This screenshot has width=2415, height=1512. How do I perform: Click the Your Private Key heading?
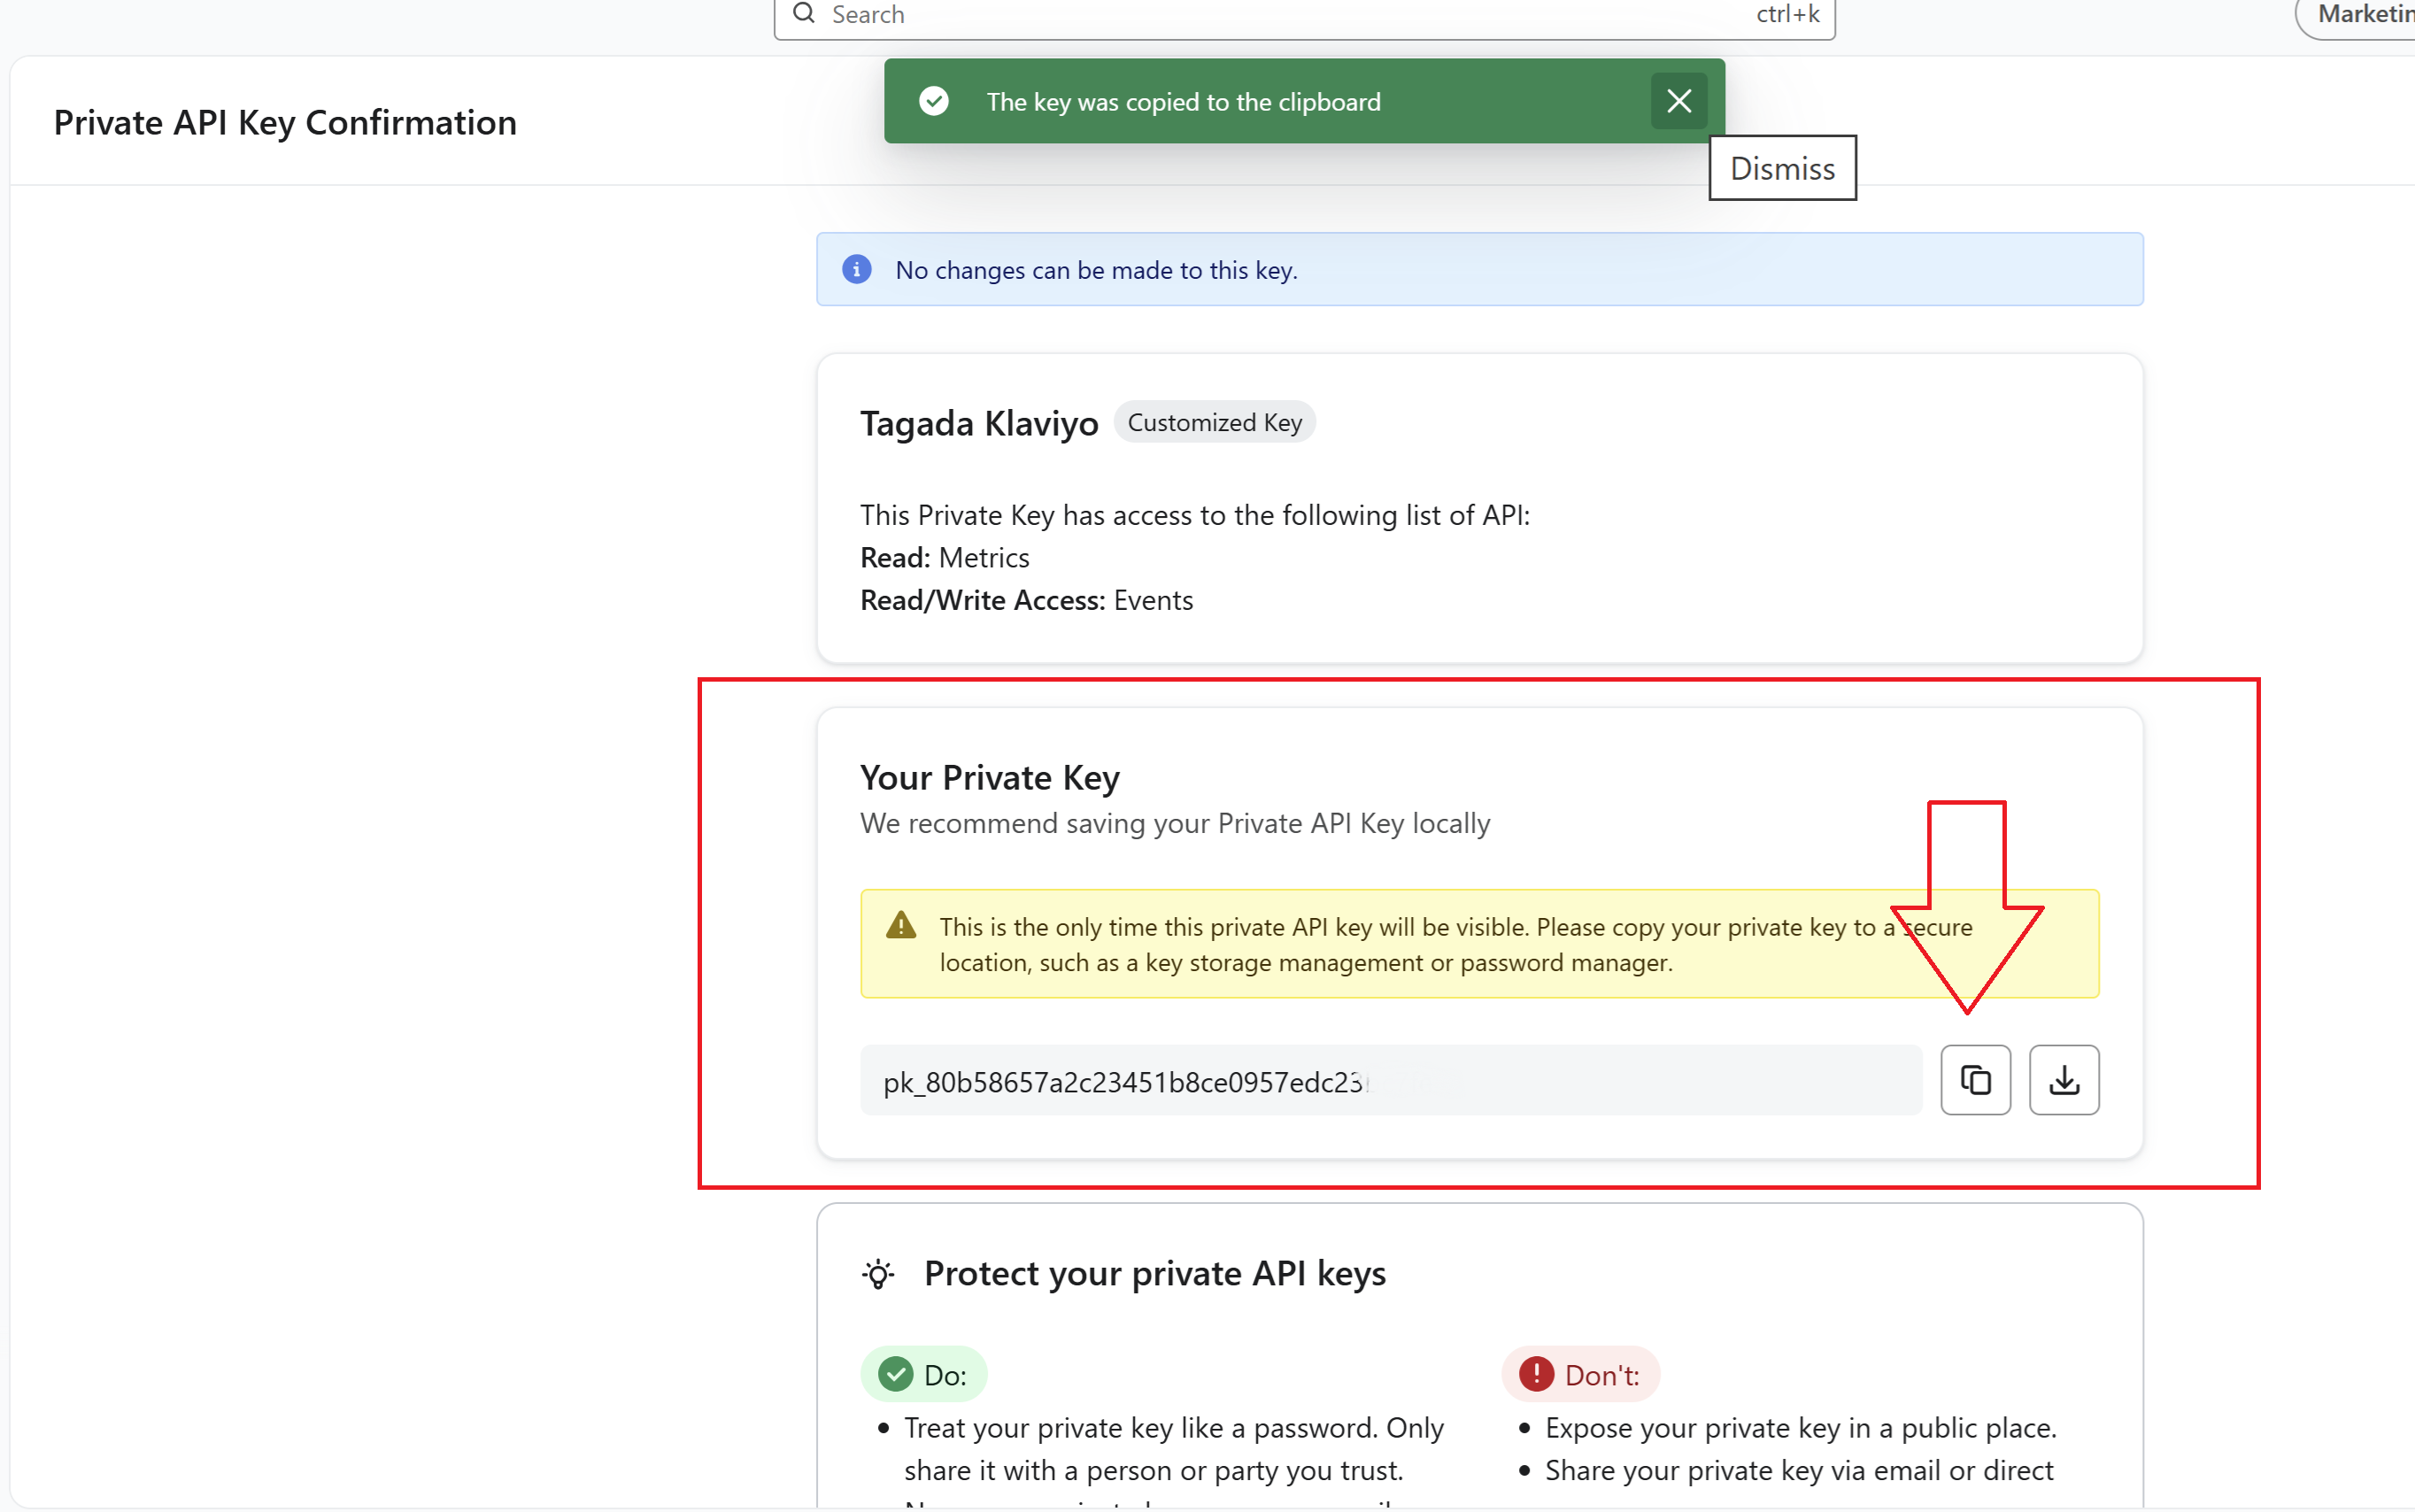[x=989, y=777]
